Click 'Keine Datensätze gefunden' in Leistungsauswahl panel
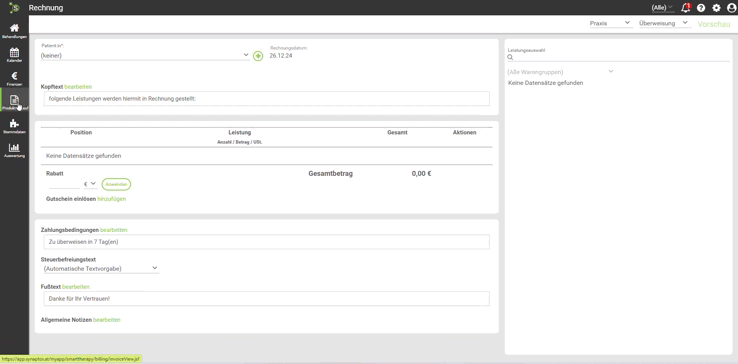This screenshot has width=738, height=364. [x=546, y=83]
